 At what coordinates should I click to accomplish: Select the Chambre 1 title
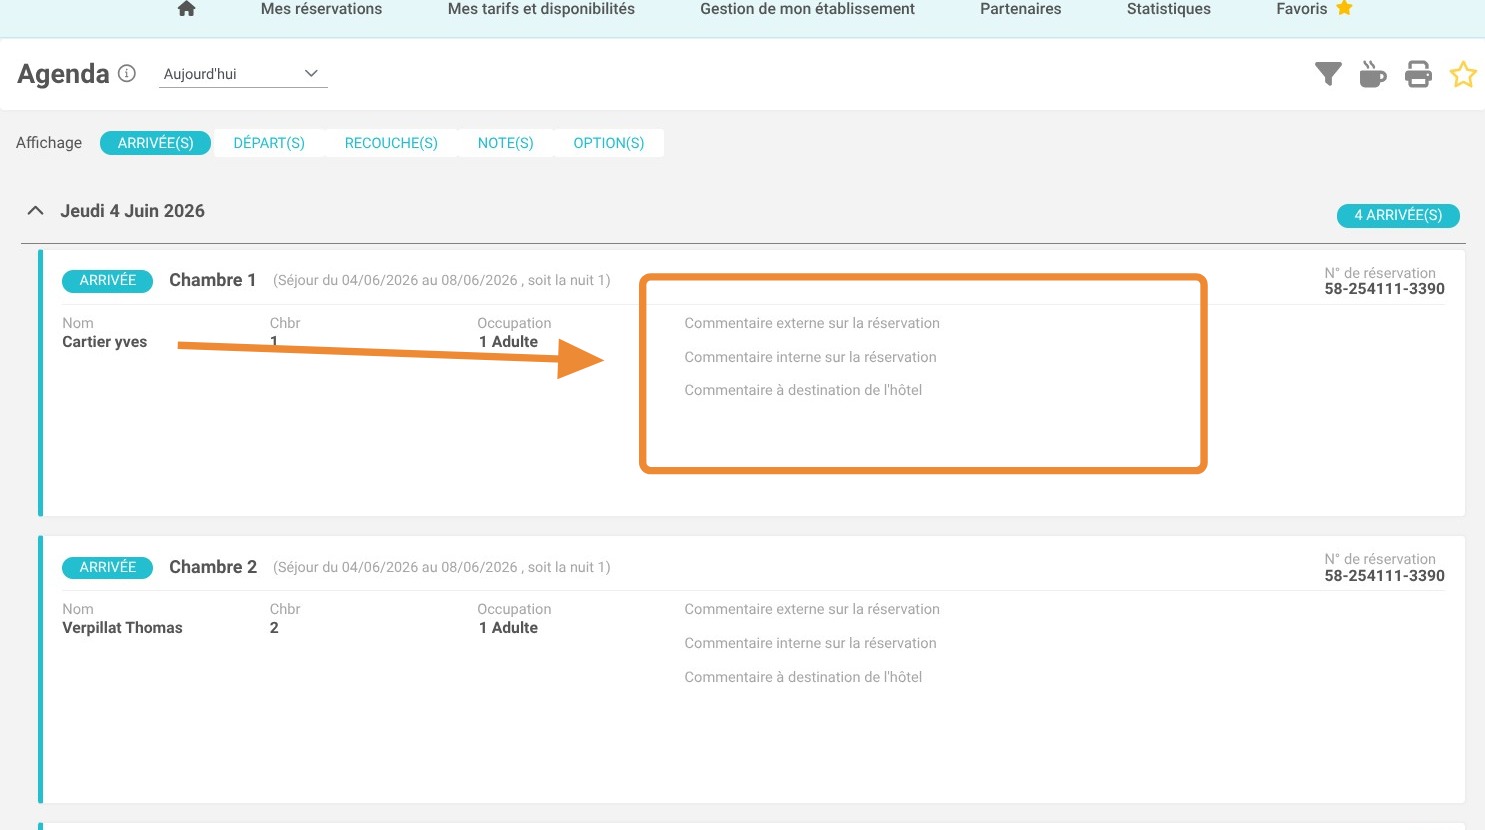[x=213, y=280]
